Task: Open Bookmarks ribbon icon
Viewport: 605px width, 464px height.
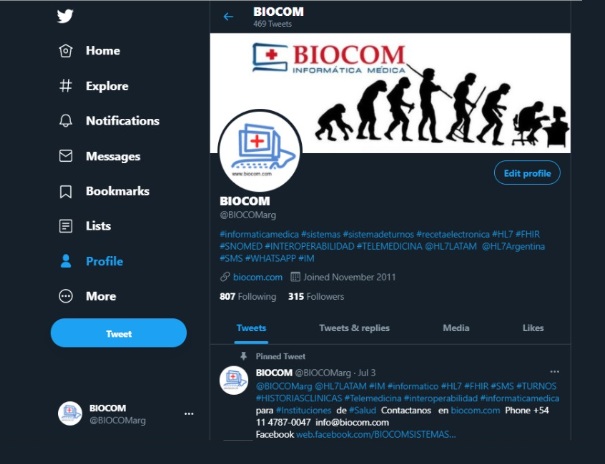Action: pyautogui.click(x=66, y=191)
